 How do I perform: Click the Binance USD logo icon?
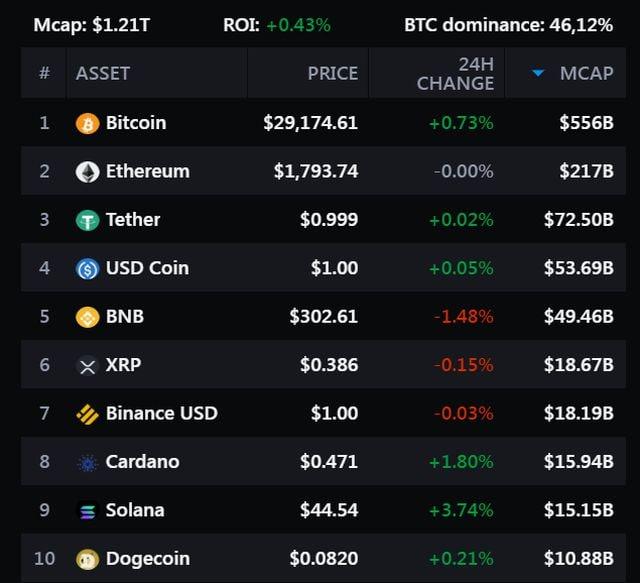pos(87,414)
